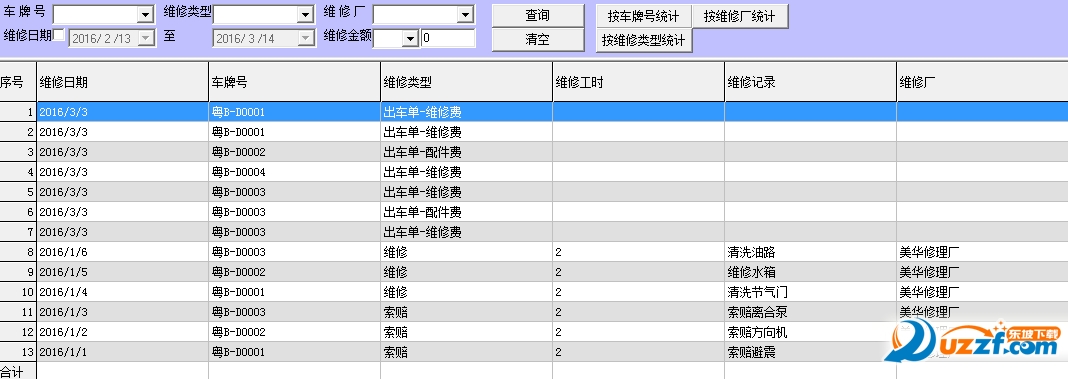Viewport: 1068px width, 379px height.
Task: Enable the 维修日期 checkbox
Action: [x=59, y=35]
